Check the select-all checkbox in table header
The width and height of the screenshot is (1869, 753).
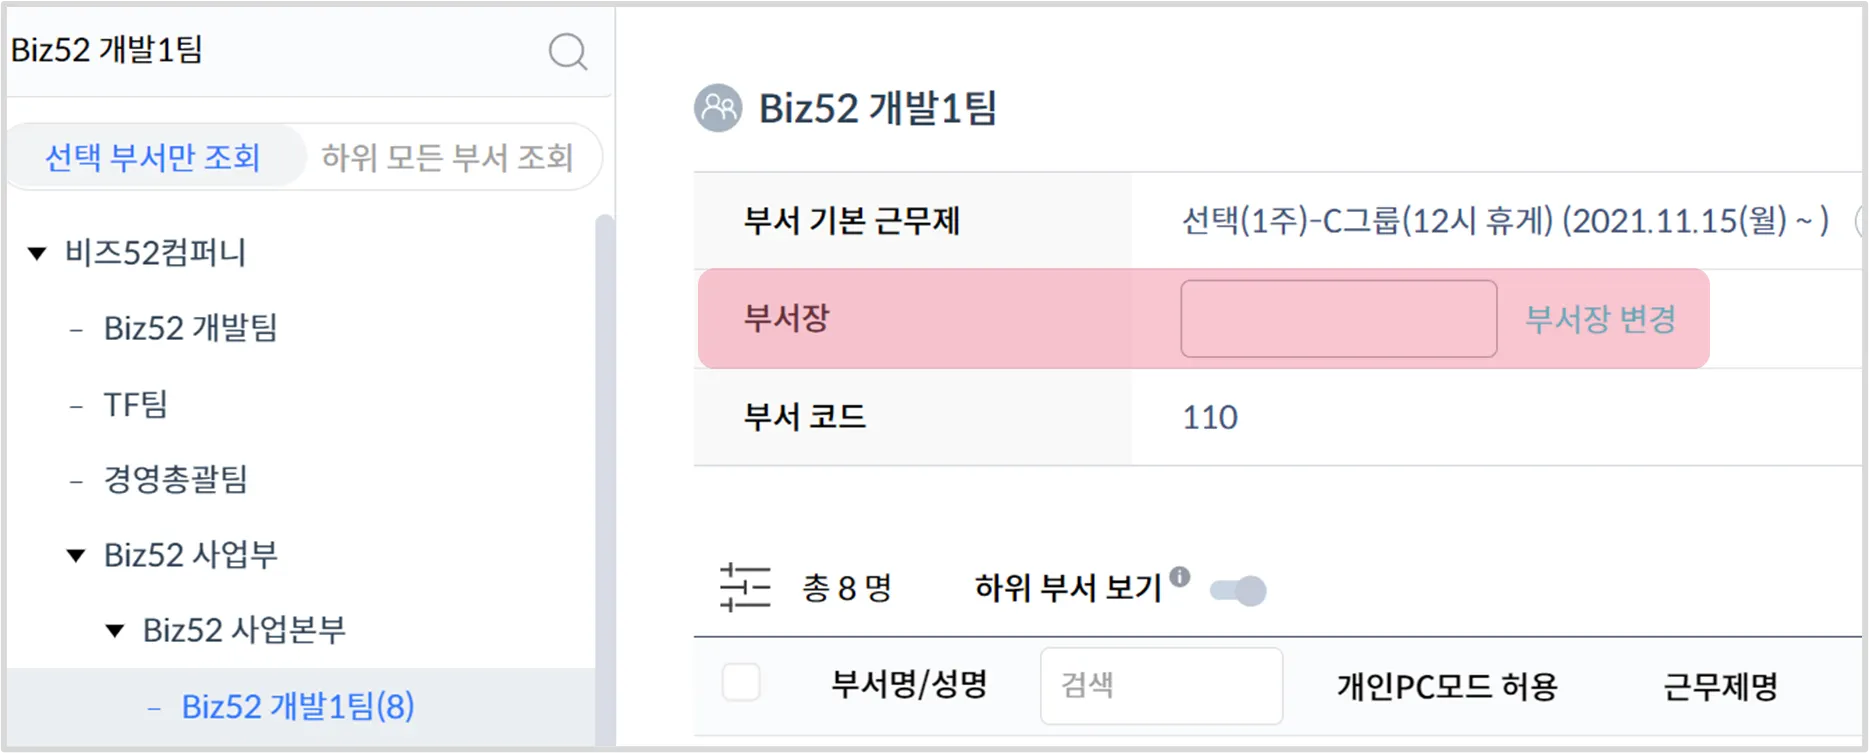[x=741, y=683]
